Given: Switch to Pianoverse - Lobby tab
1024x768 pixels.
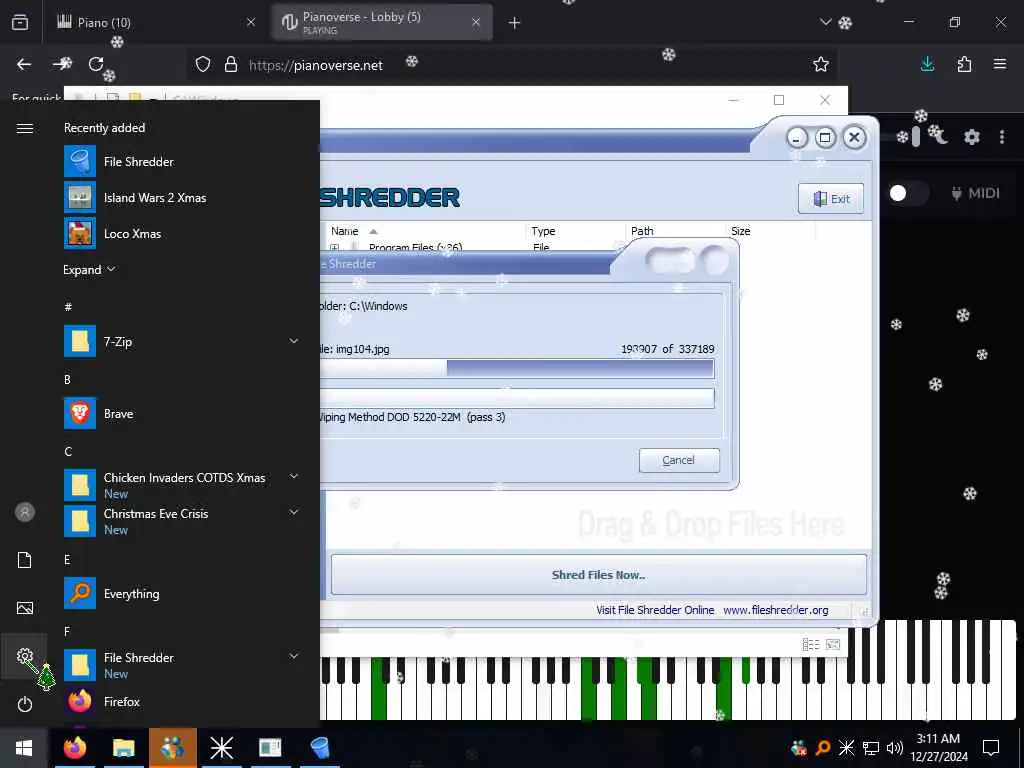Looking at the screenshot, I should [382, 22].
